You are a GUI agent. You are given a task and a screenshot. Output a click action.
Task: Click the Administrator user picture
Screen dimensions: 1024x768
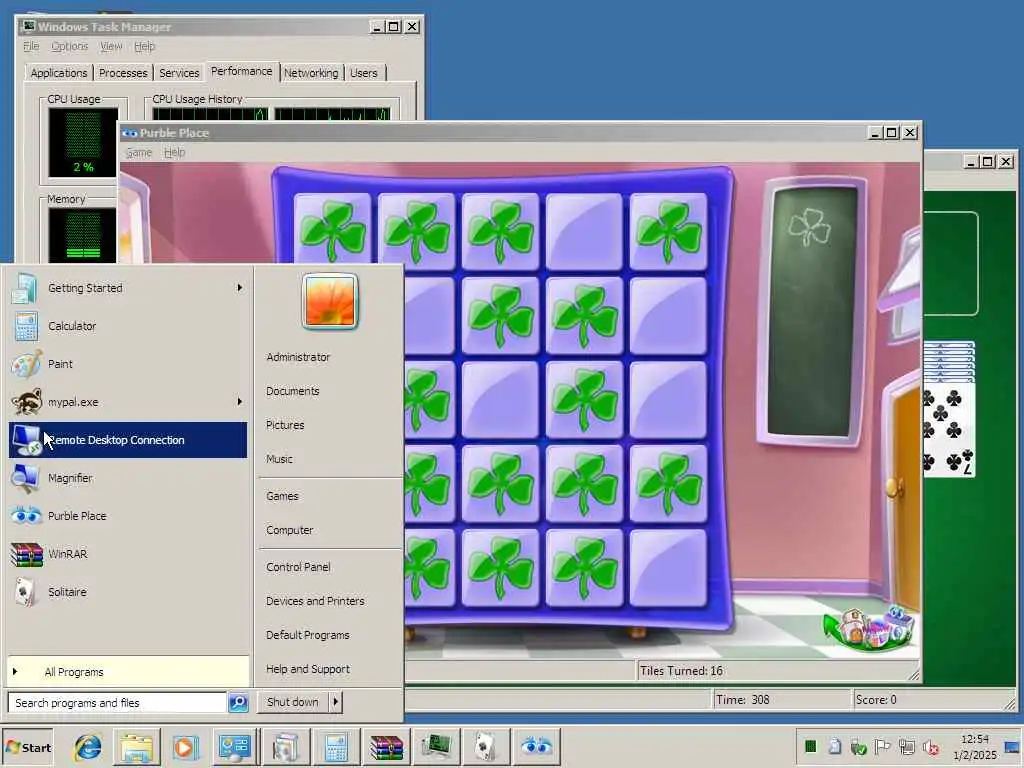330,301
